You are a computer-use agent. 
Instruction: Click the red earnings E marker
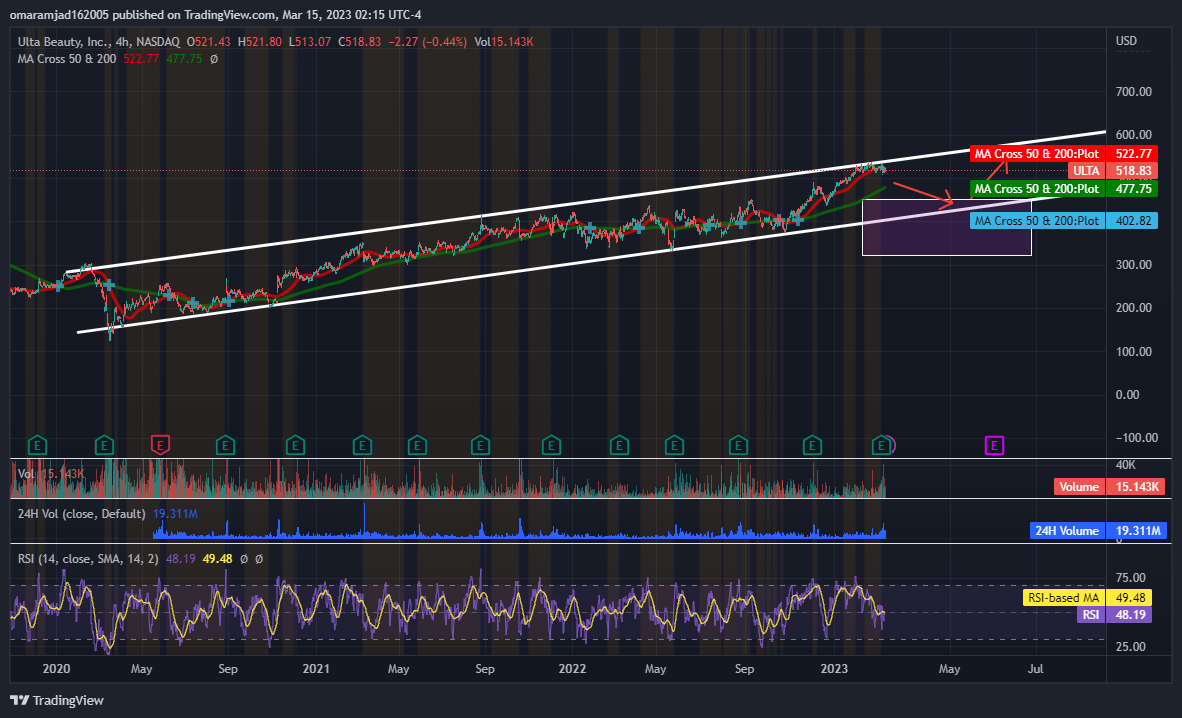(160, 446)
